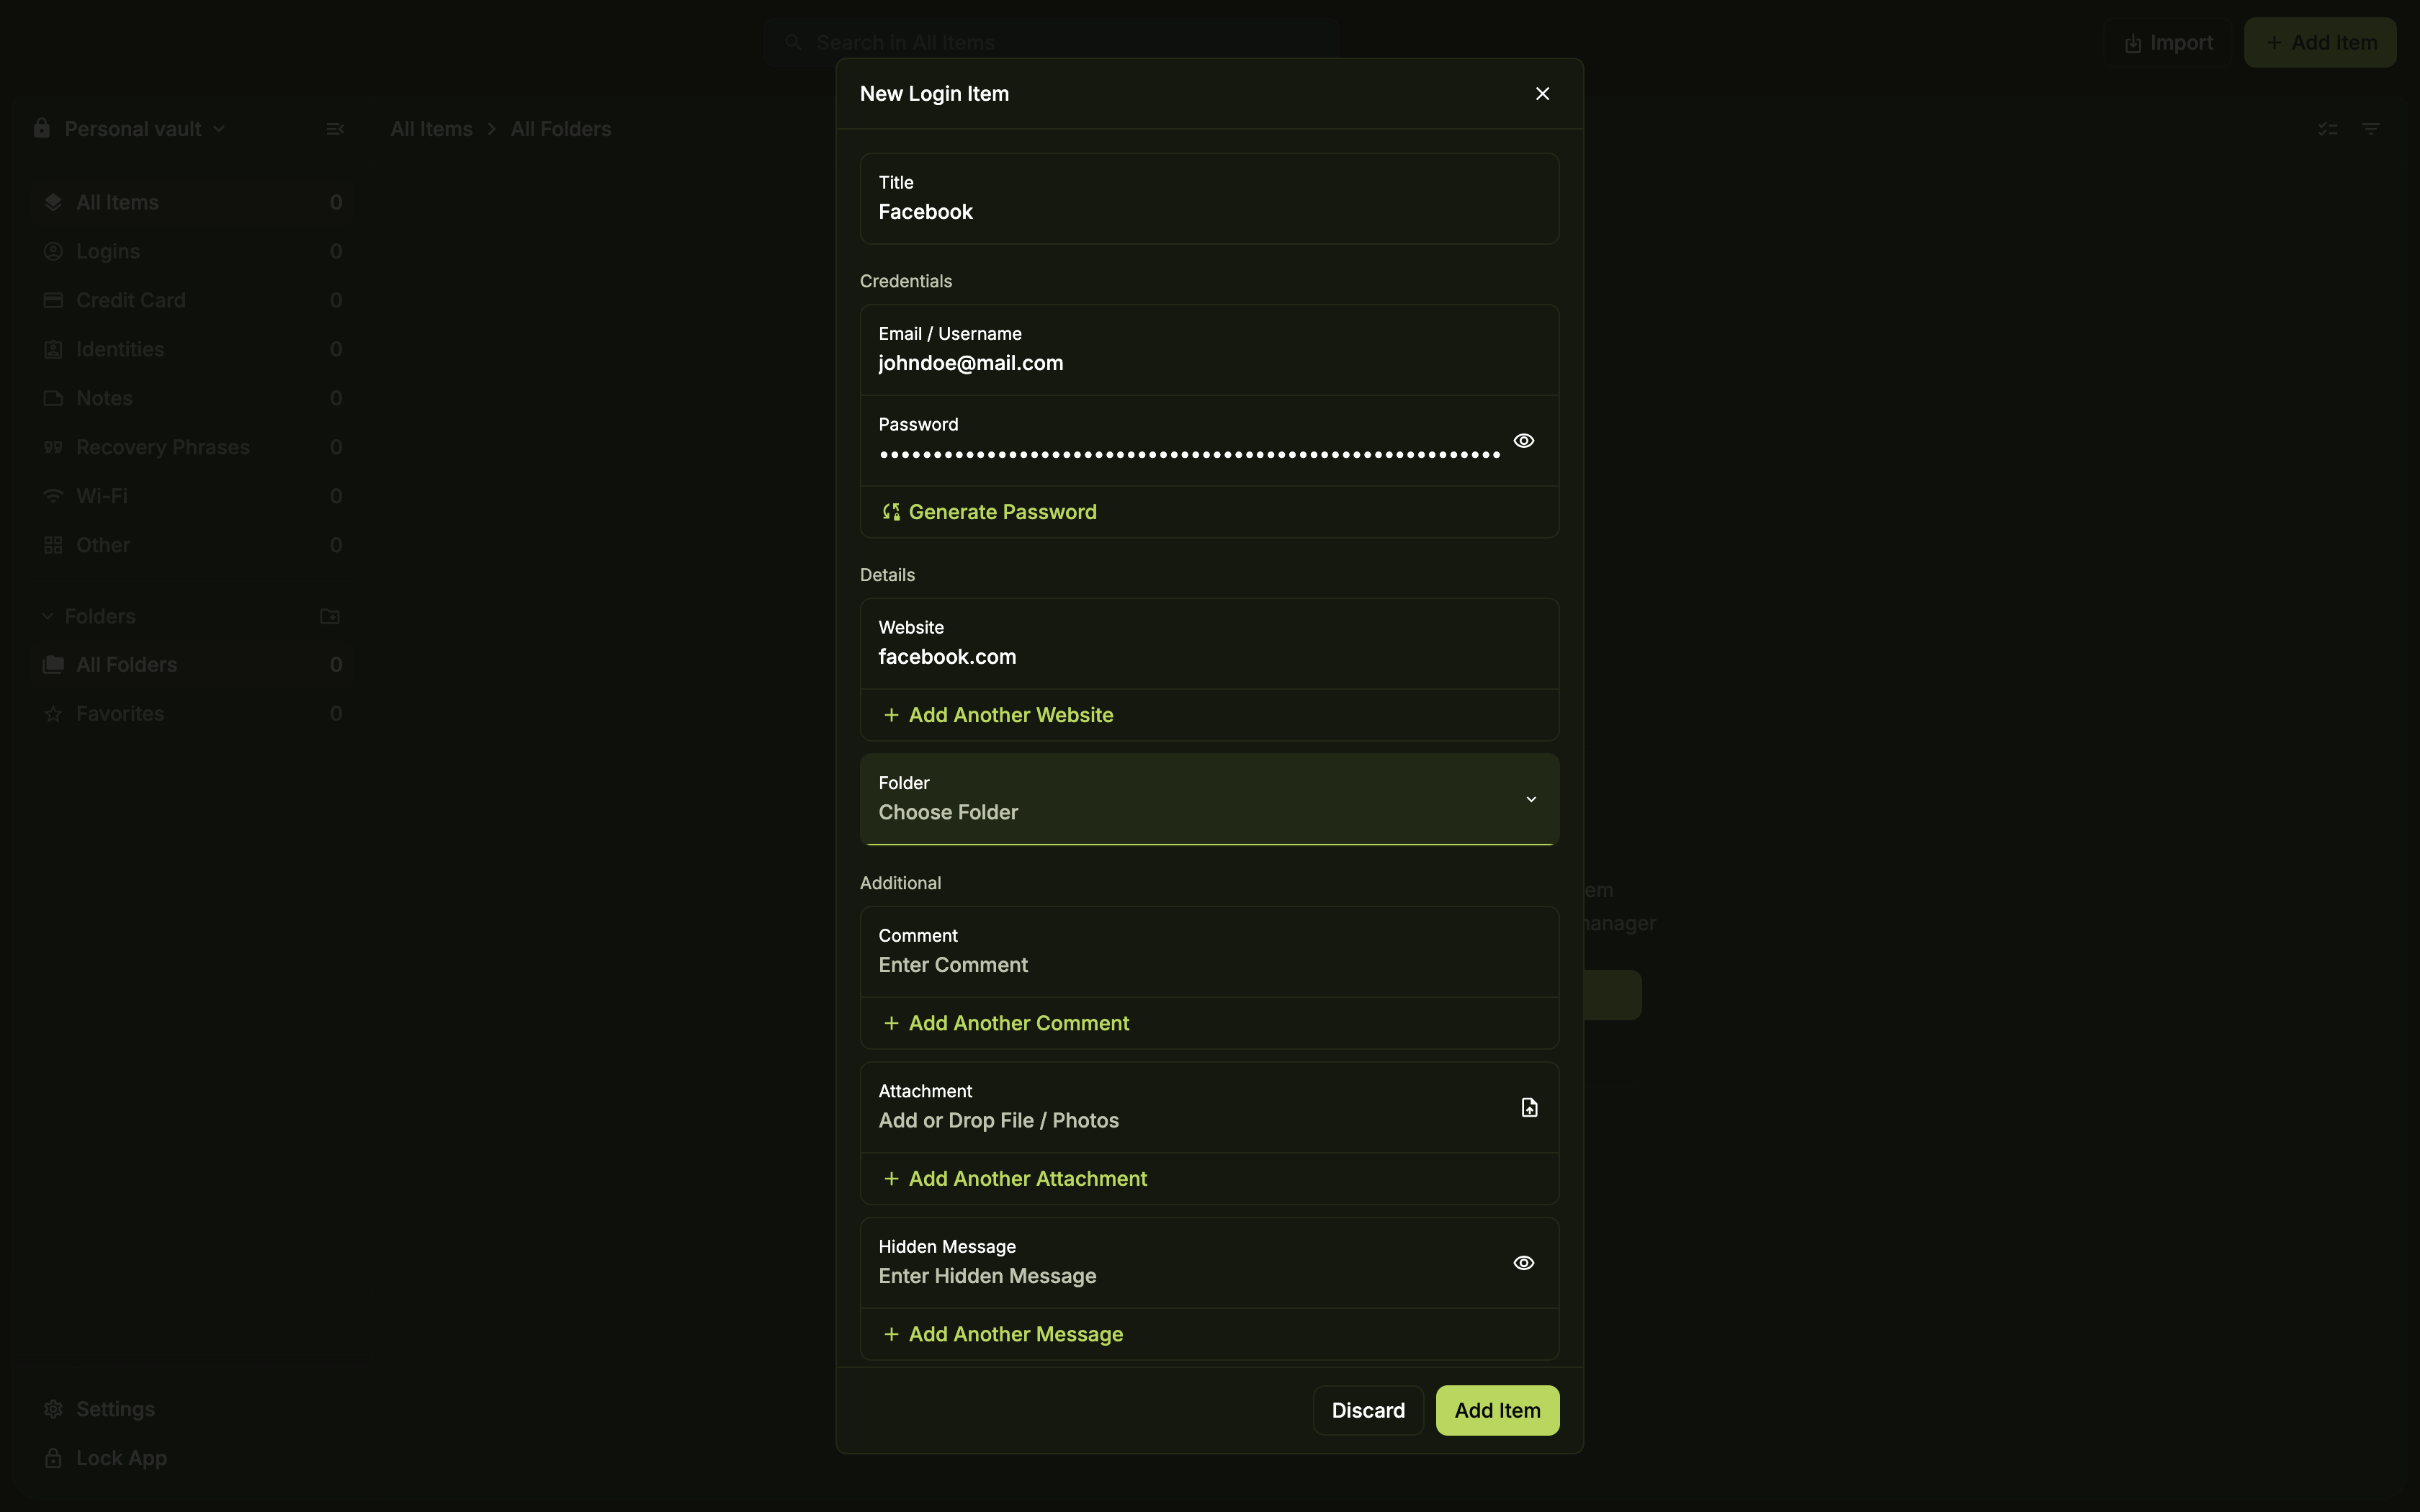Close the New Login Item dialog
This screenshot has width=2420, height=1512.
pos(1542,93)
